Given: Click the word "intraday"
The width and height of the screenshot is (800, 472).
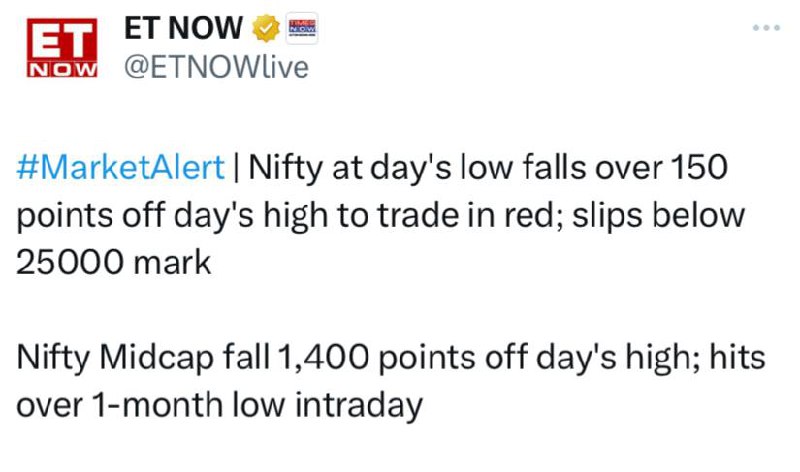Looking at the screenshot, I should point(359,406).
